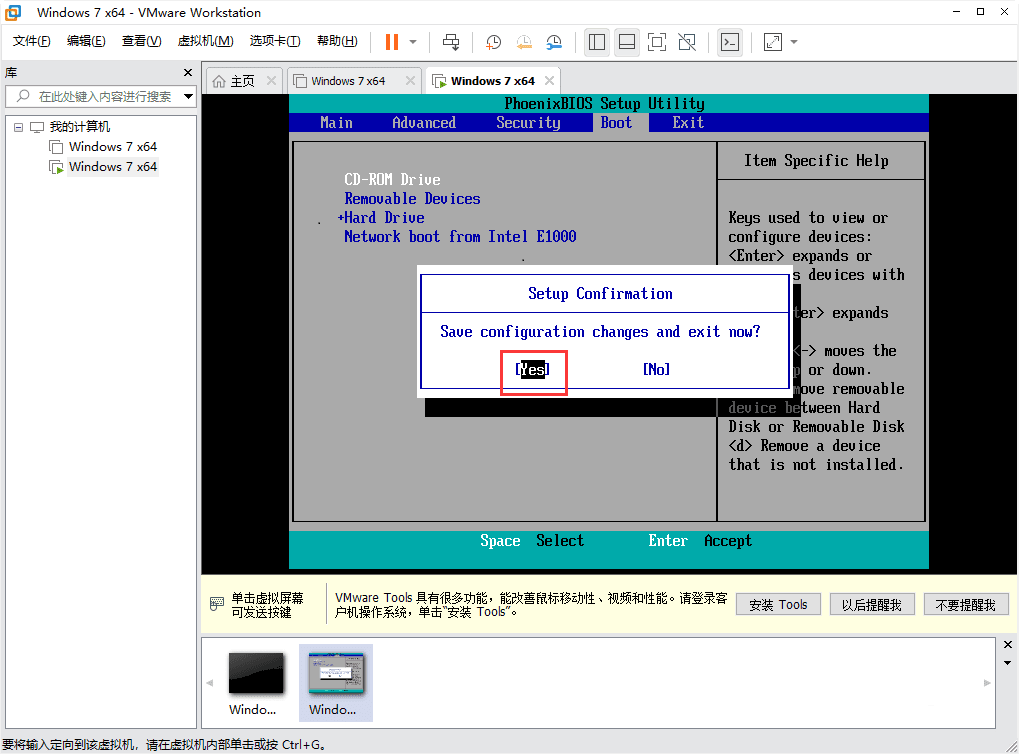
Task: Select the first Windows 7 x64 tree item
Action: 112,147
